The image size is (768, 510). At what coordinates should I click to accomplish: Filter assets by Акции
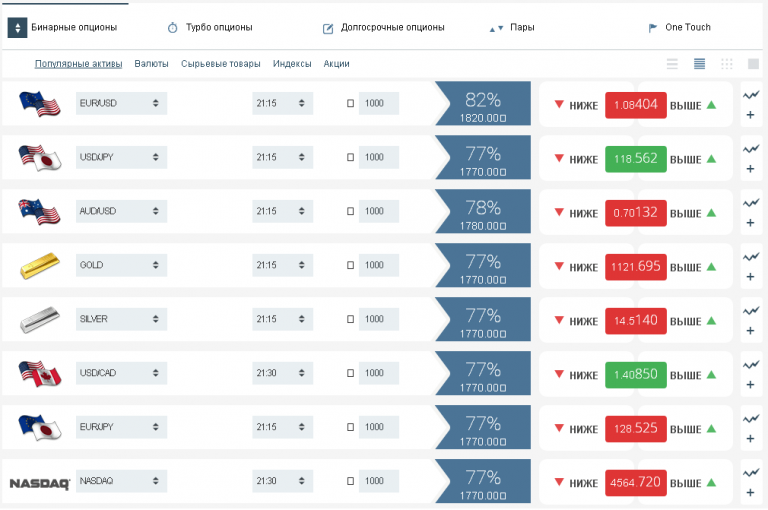click(336, 64)
